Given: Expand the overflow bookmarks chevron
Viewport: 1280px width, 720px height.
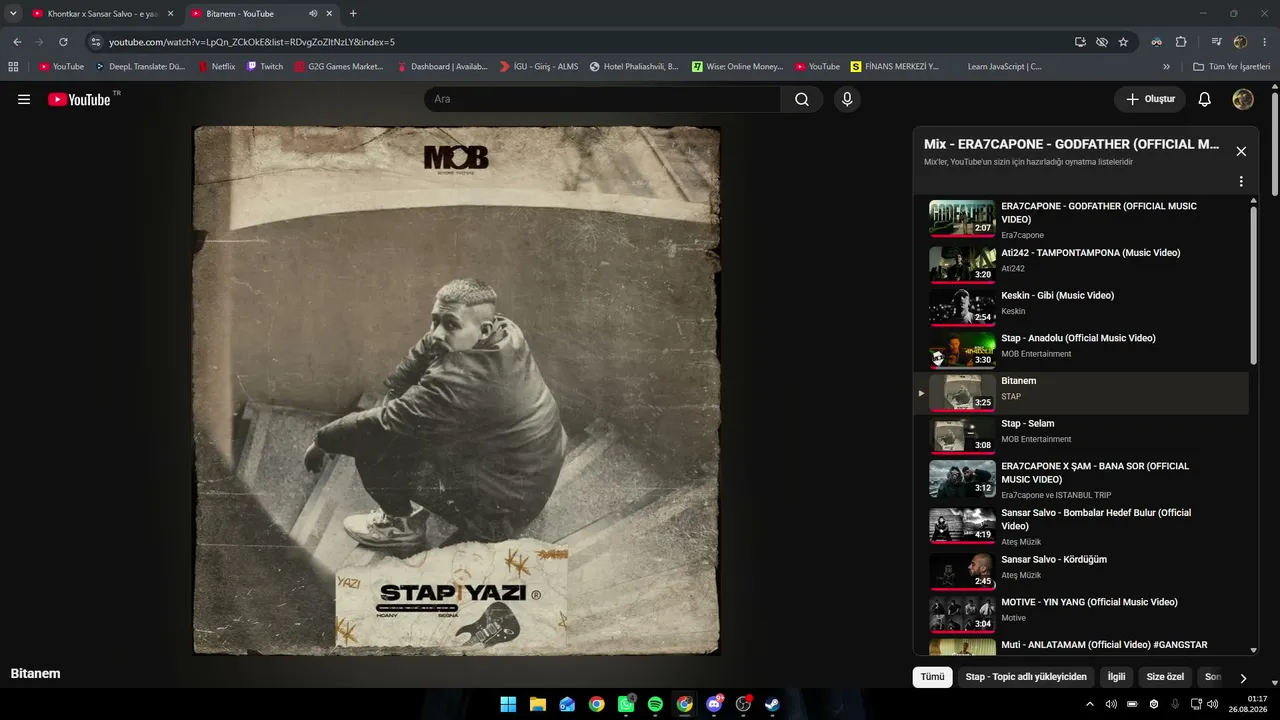Looking at the screenshot, I should click(1166, 67).
